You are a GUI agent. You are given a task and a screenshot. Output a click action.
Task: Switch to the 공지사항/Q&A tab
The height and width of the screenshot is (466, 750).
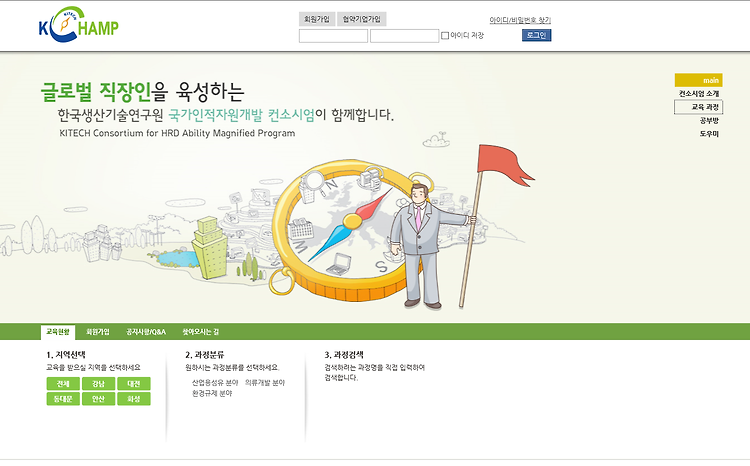(x=146, y=332)
